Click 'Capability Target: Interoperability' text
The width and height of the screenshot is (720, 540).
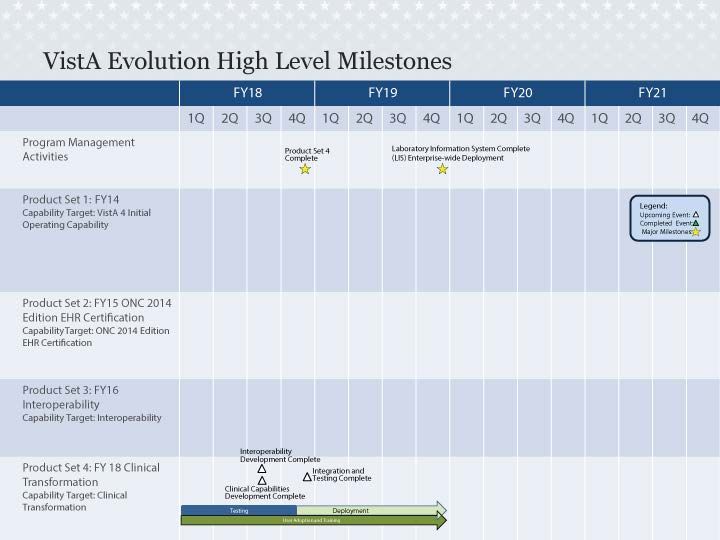click(92, 418)
